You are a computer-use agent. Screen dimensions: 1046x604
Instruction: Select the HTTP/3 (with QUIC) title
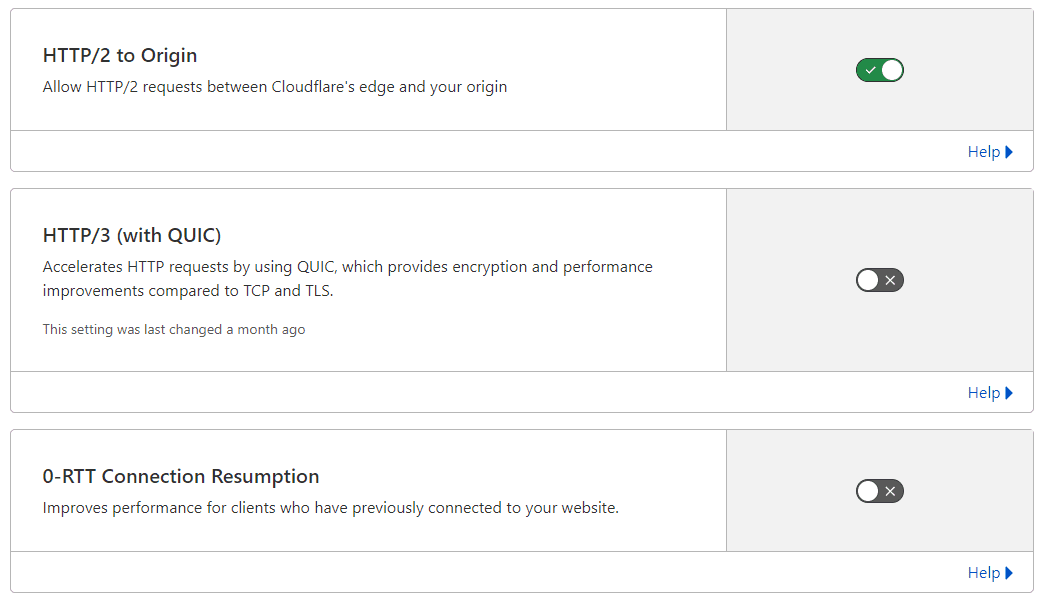coord(133,235)
